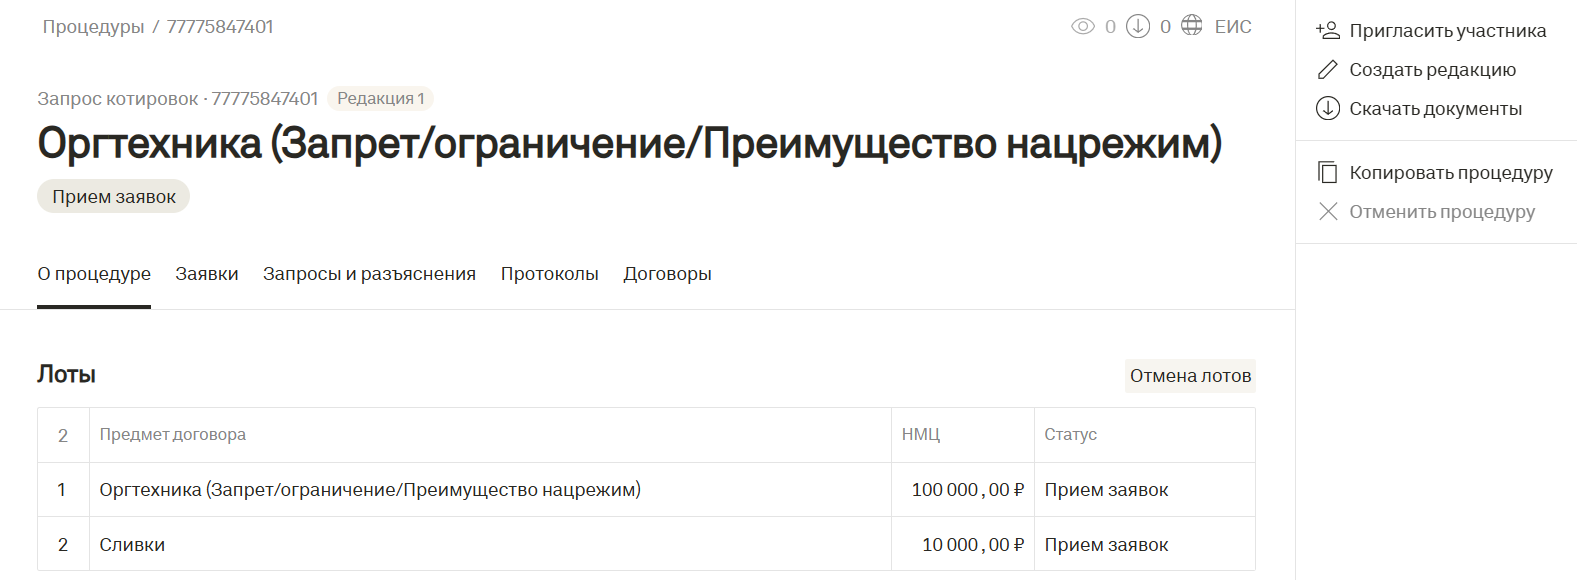Click the downloads counter arrow icon
This screenshot has height=580, width=1577.
click(x=1138, y=27)
